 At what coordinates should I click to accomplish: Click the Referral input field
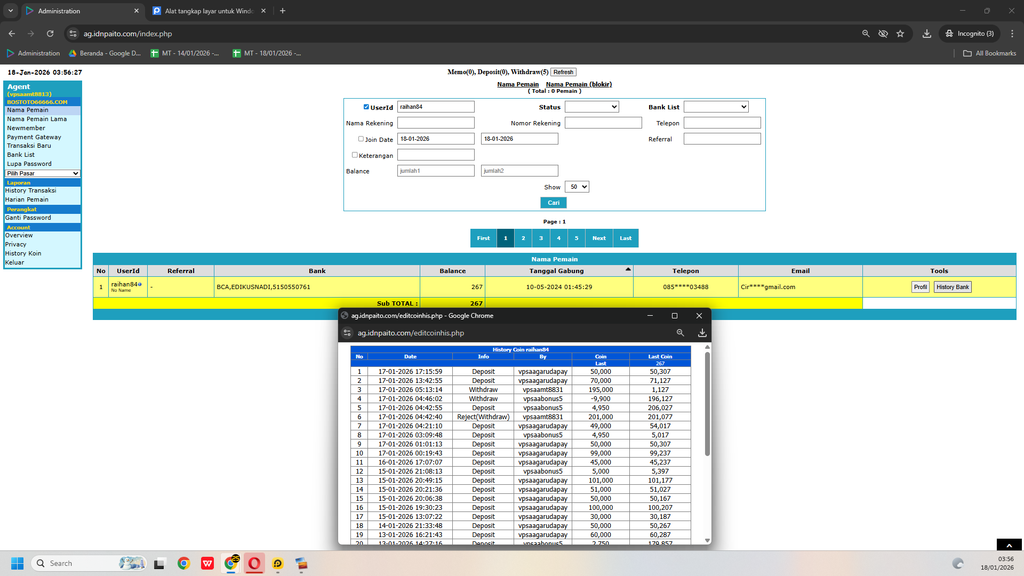click(722, 138)
